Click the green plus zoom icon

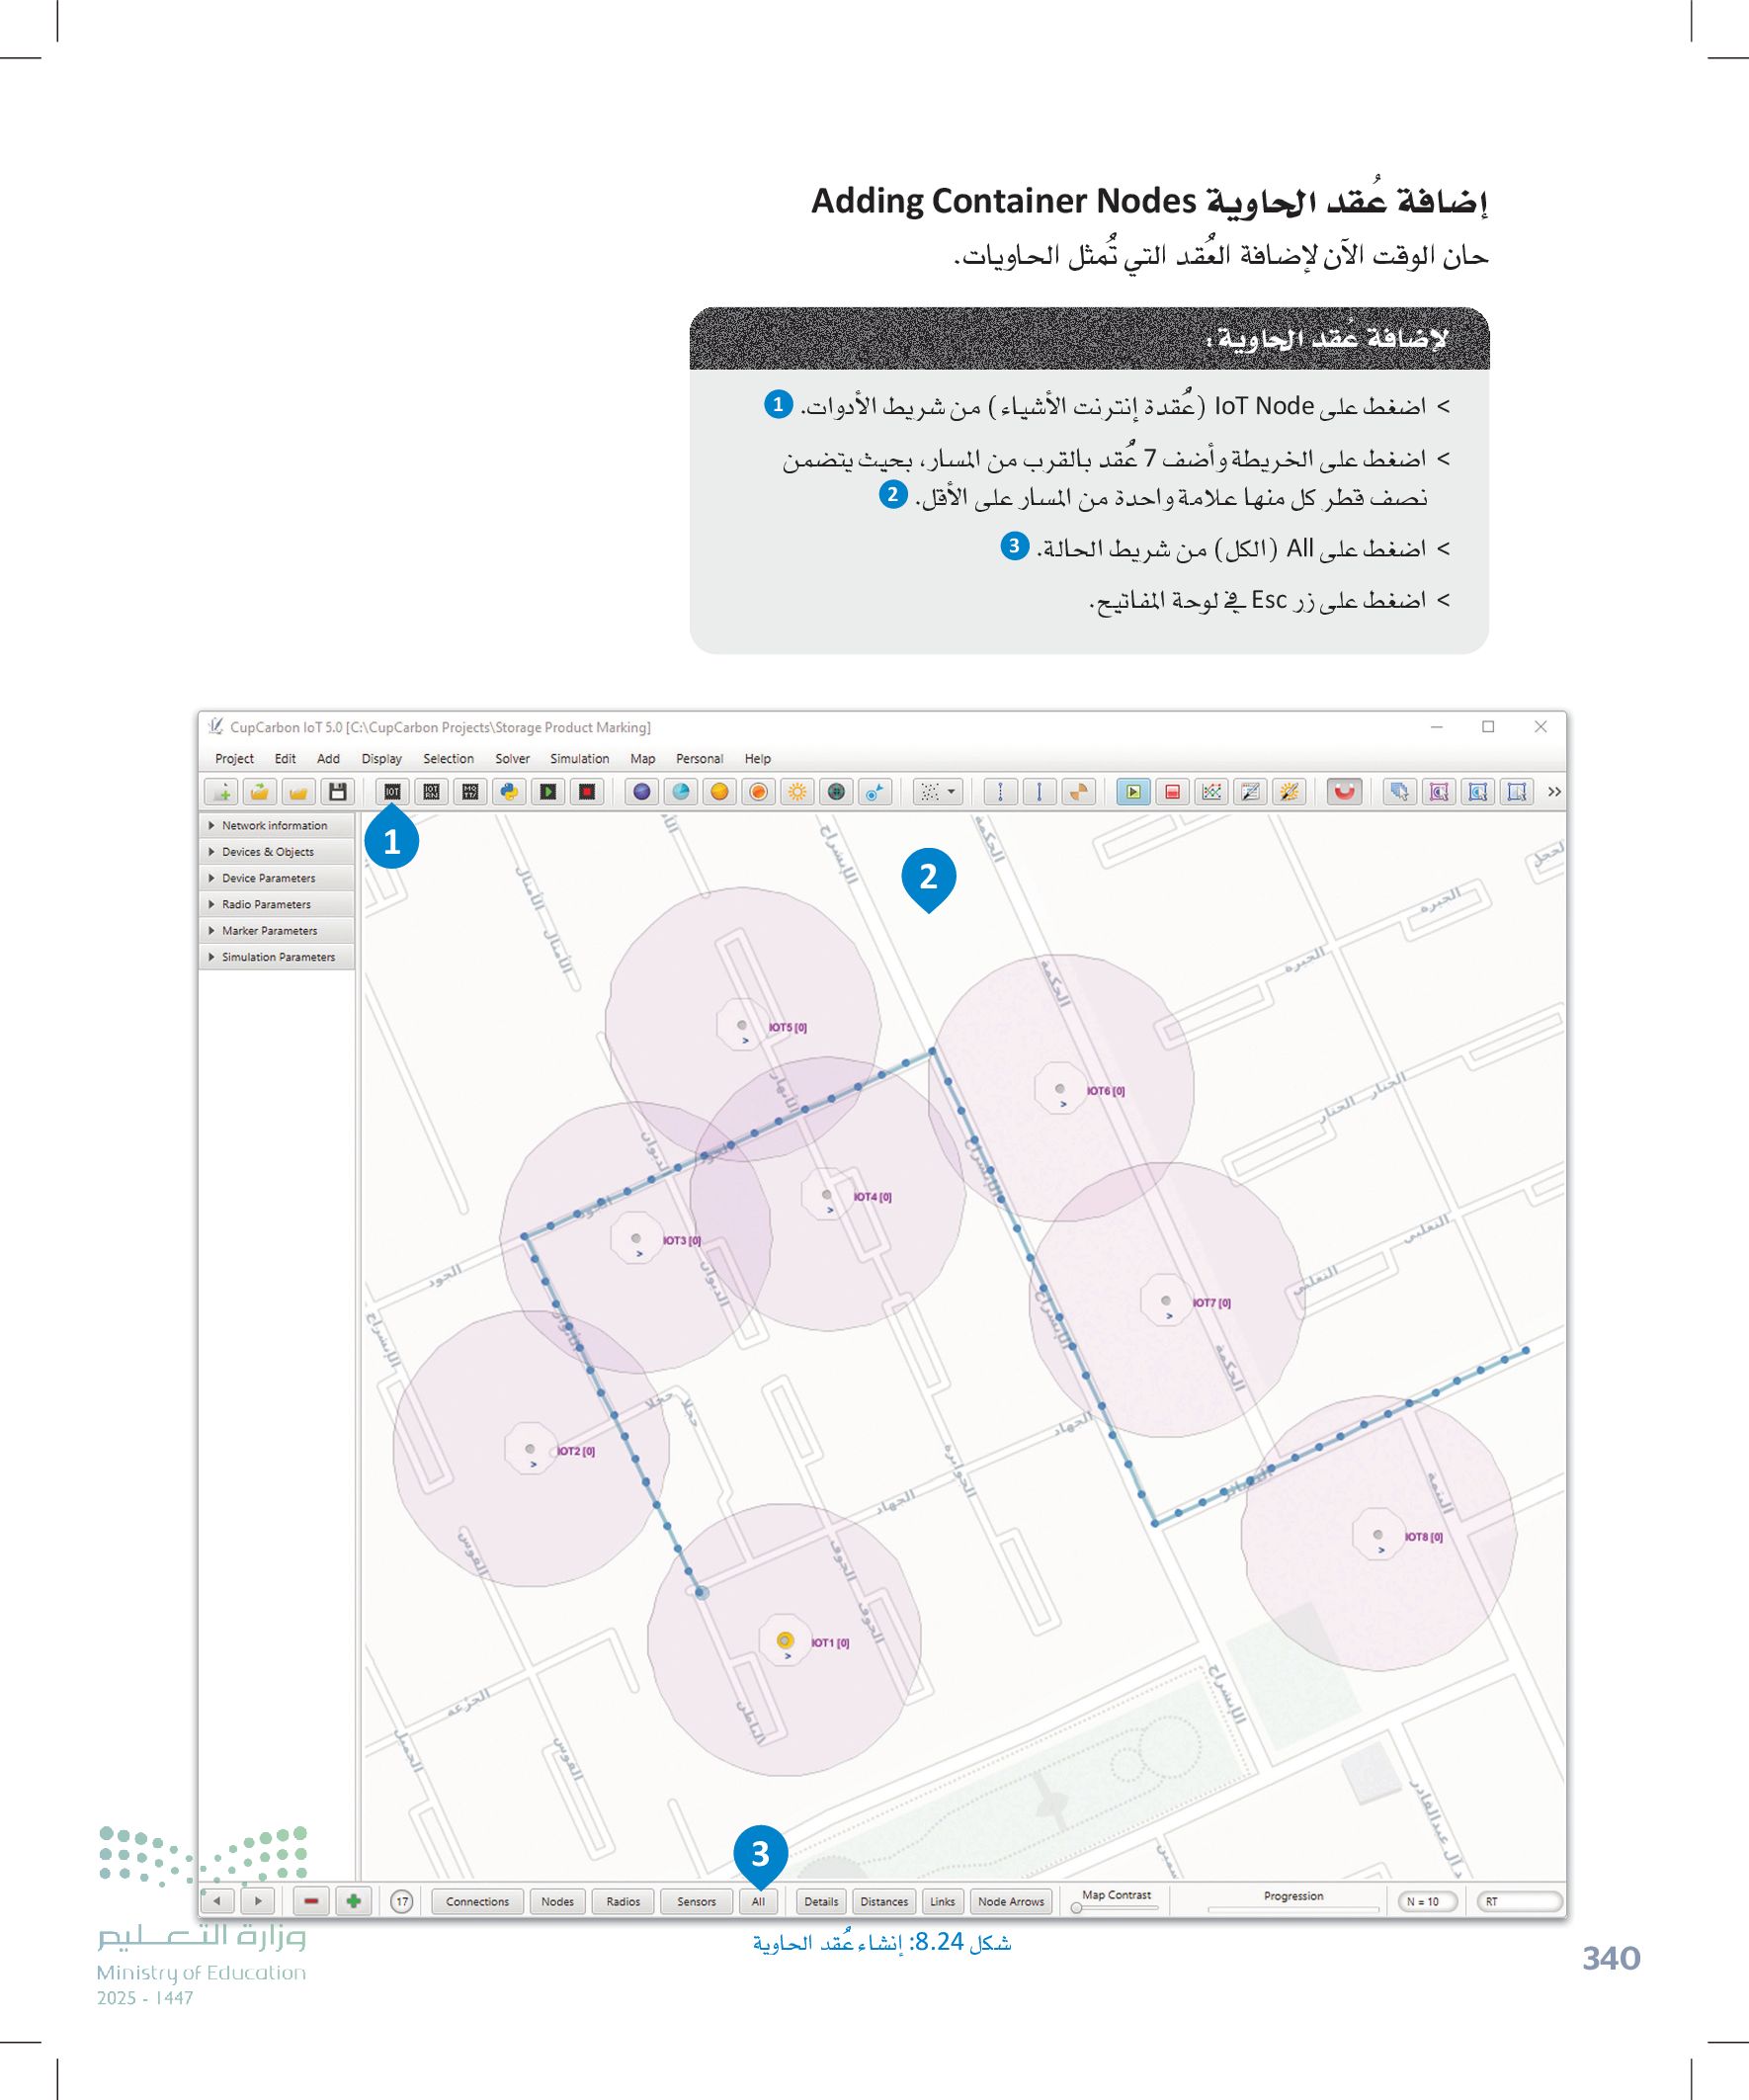point(353,1901)
